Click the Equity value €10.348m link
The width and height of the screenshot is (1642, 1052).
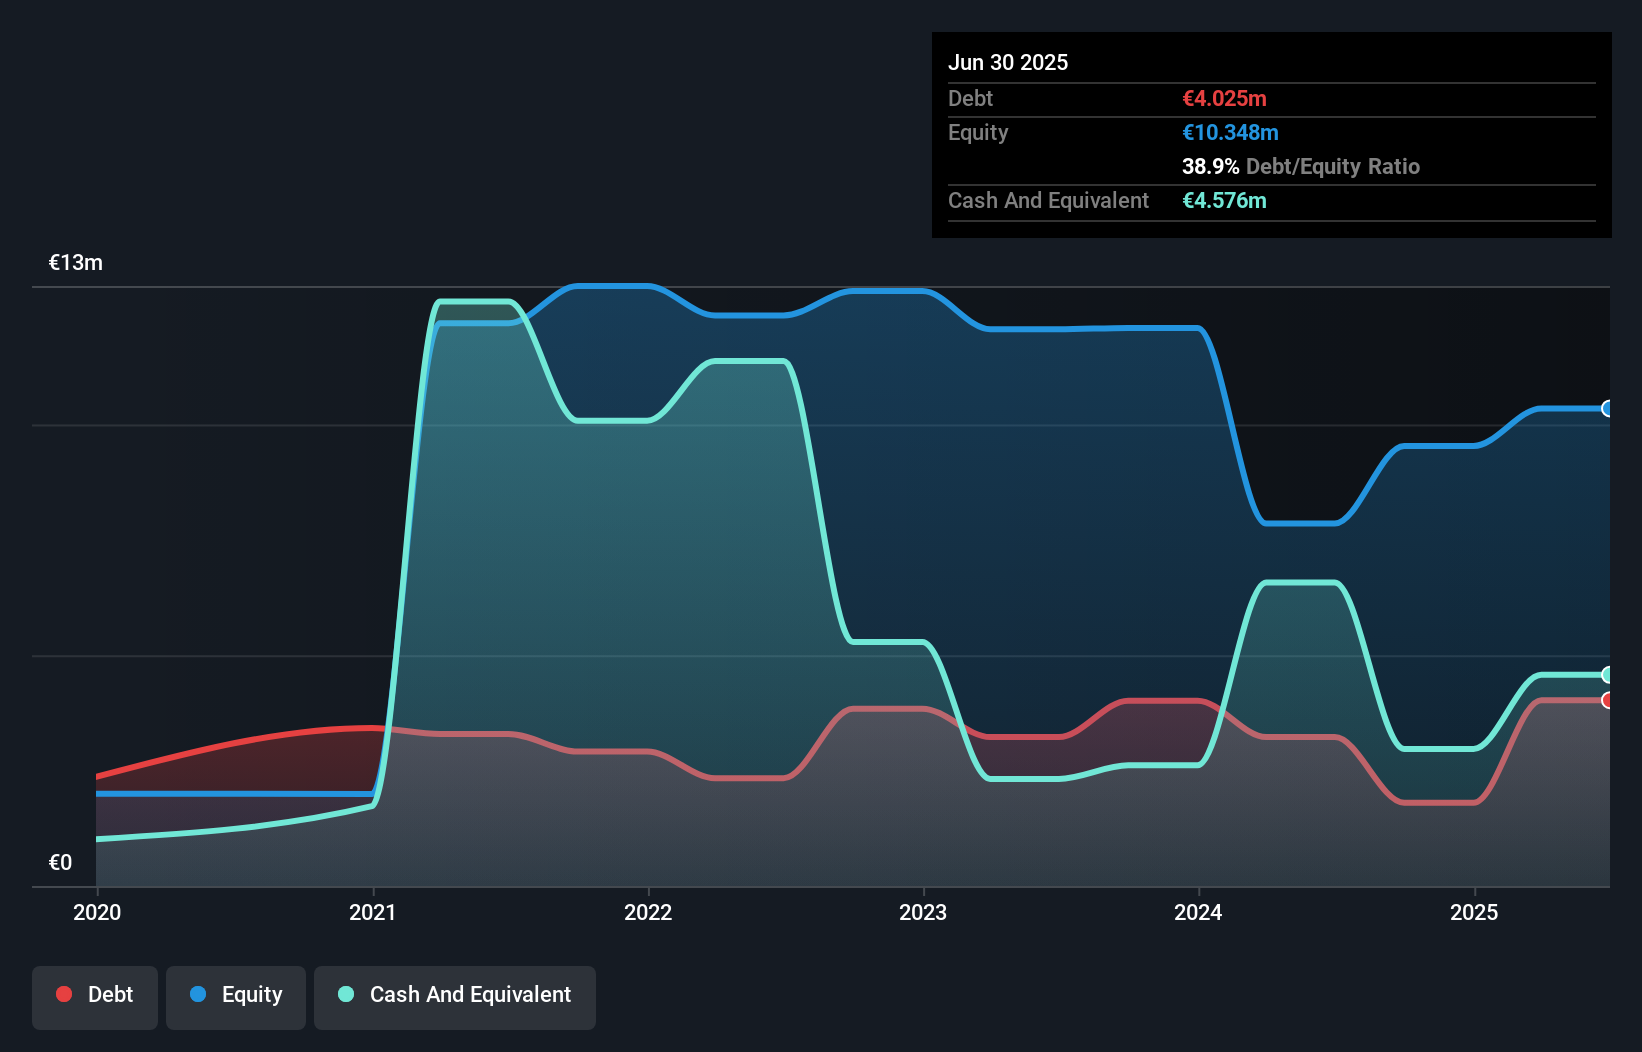point(1231,132)
